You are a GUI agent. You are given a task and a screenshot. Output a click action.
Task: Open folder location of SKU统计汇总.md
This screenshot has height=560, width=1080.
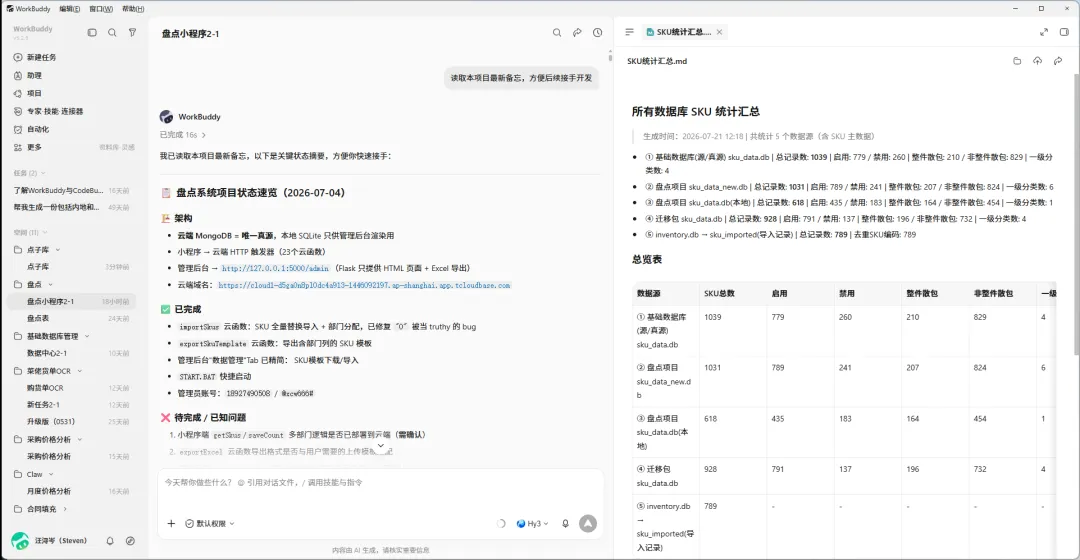[x=1017, y=61]
